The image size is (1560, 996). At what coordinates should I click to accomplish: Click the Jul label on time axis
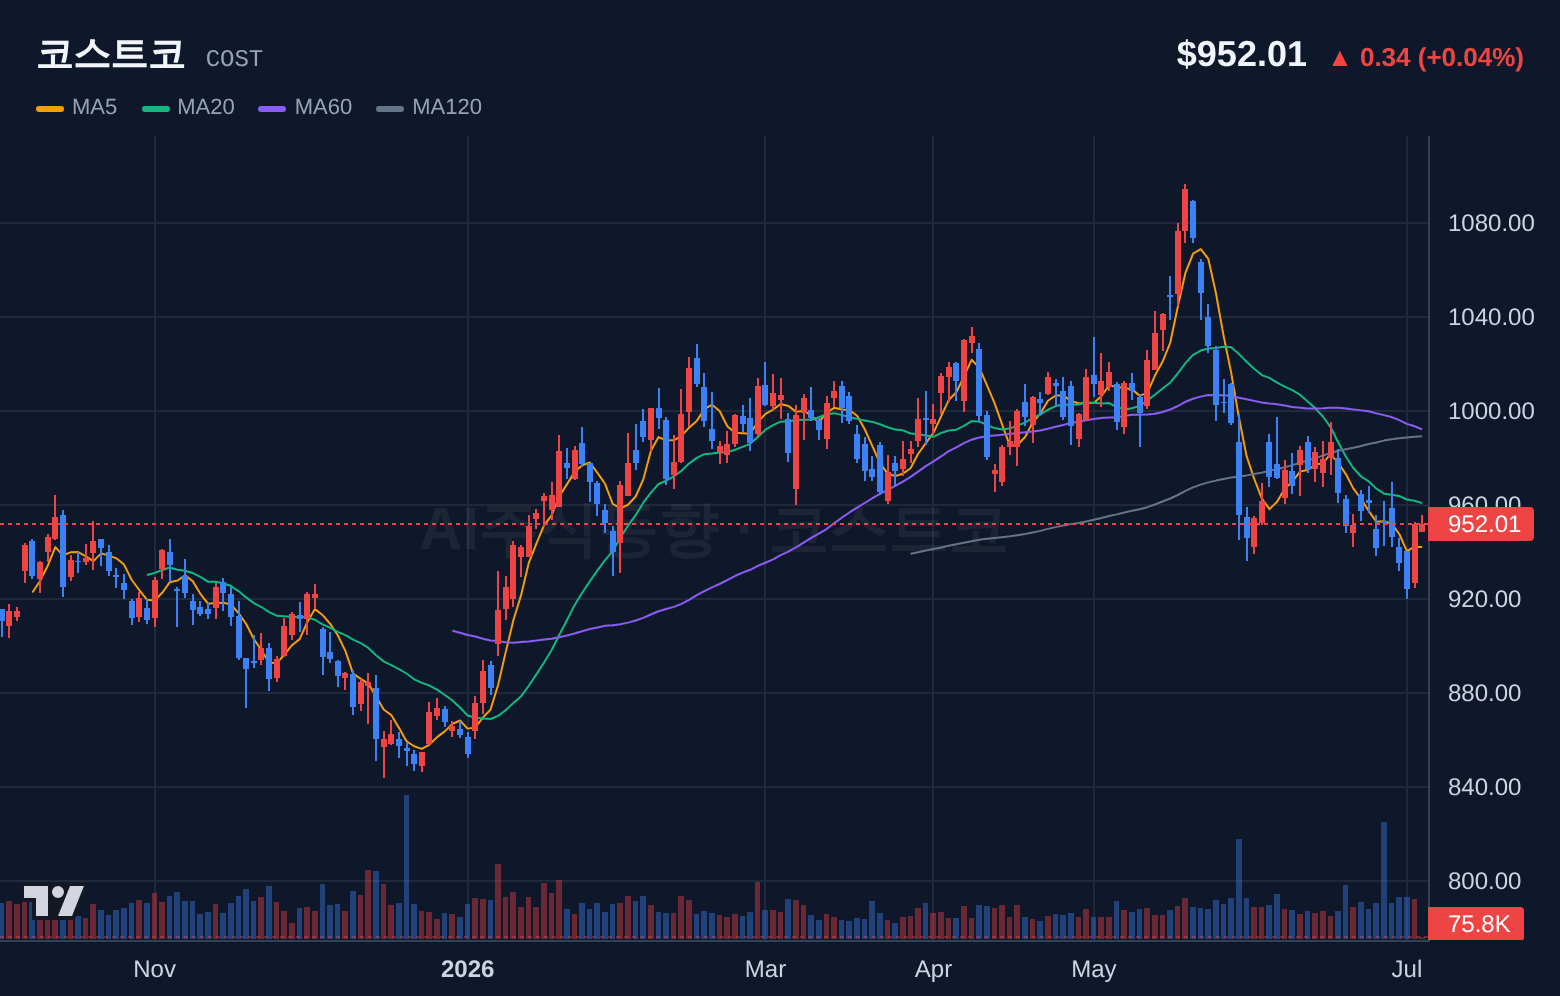(1406, 969)
